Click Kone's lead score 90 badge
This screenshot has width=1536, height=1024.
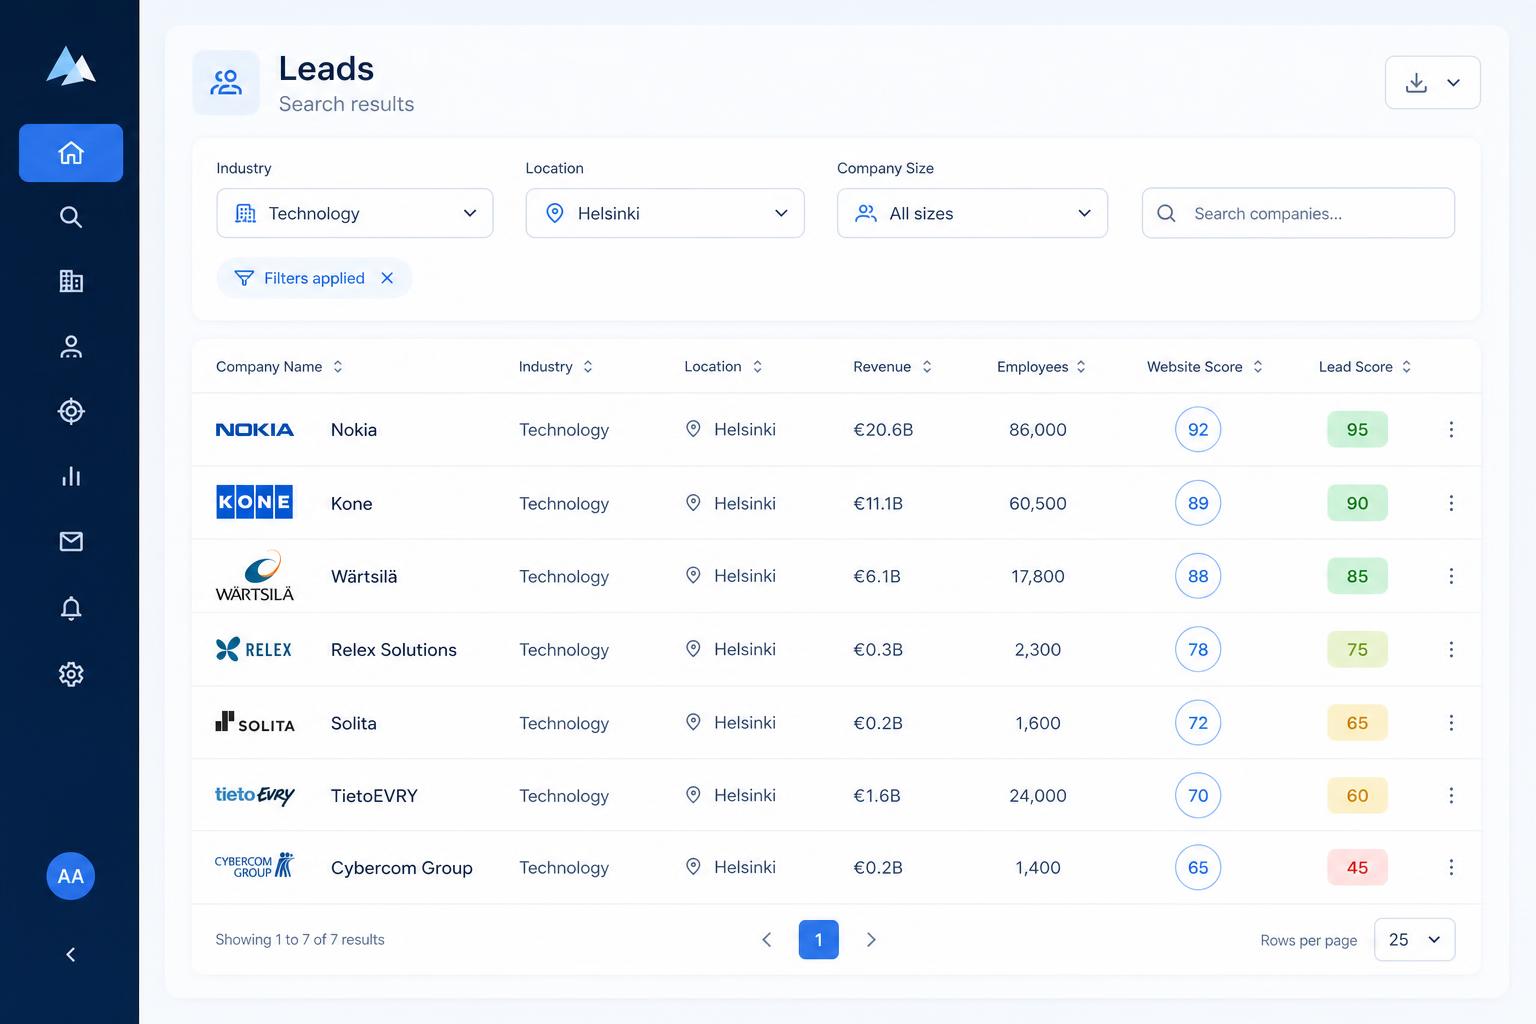point(1357,503)
